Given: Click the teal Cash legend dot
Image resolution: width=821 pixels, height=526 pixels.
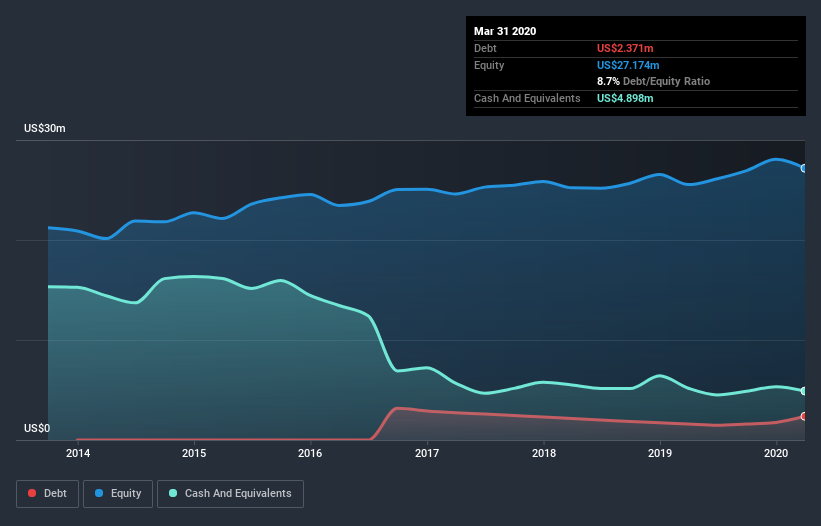Looking at the screenshot, I should point(173,493).
